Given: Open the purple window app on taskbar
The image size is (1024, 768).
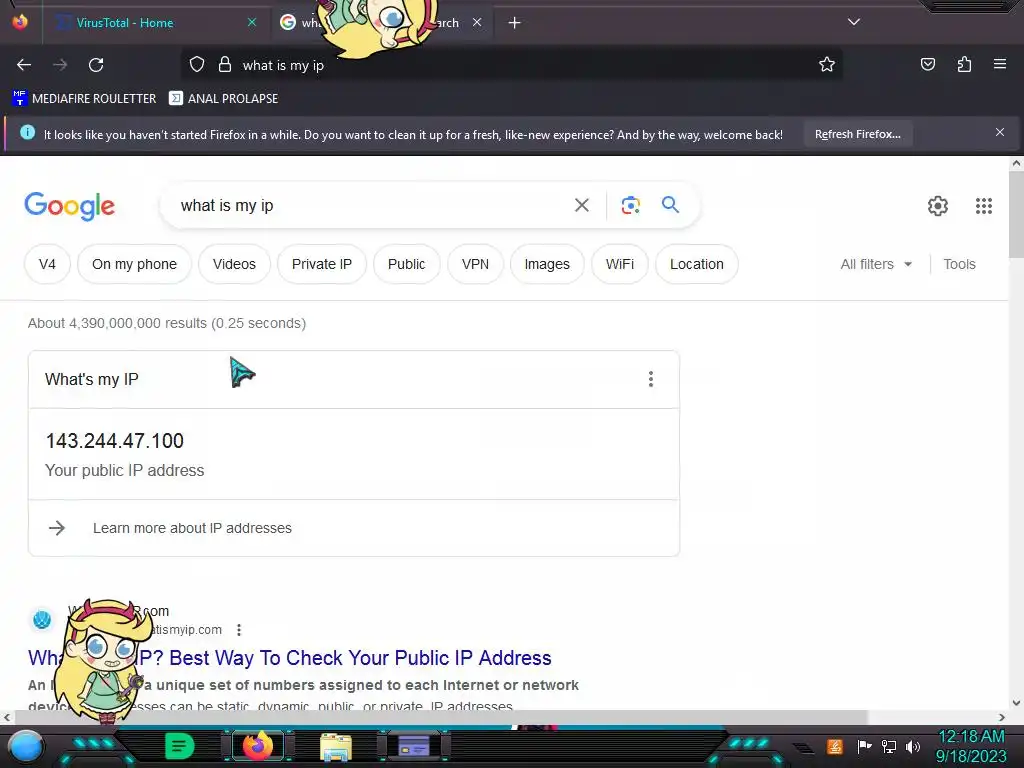Looking at the screenshot, I should [414, 746].
